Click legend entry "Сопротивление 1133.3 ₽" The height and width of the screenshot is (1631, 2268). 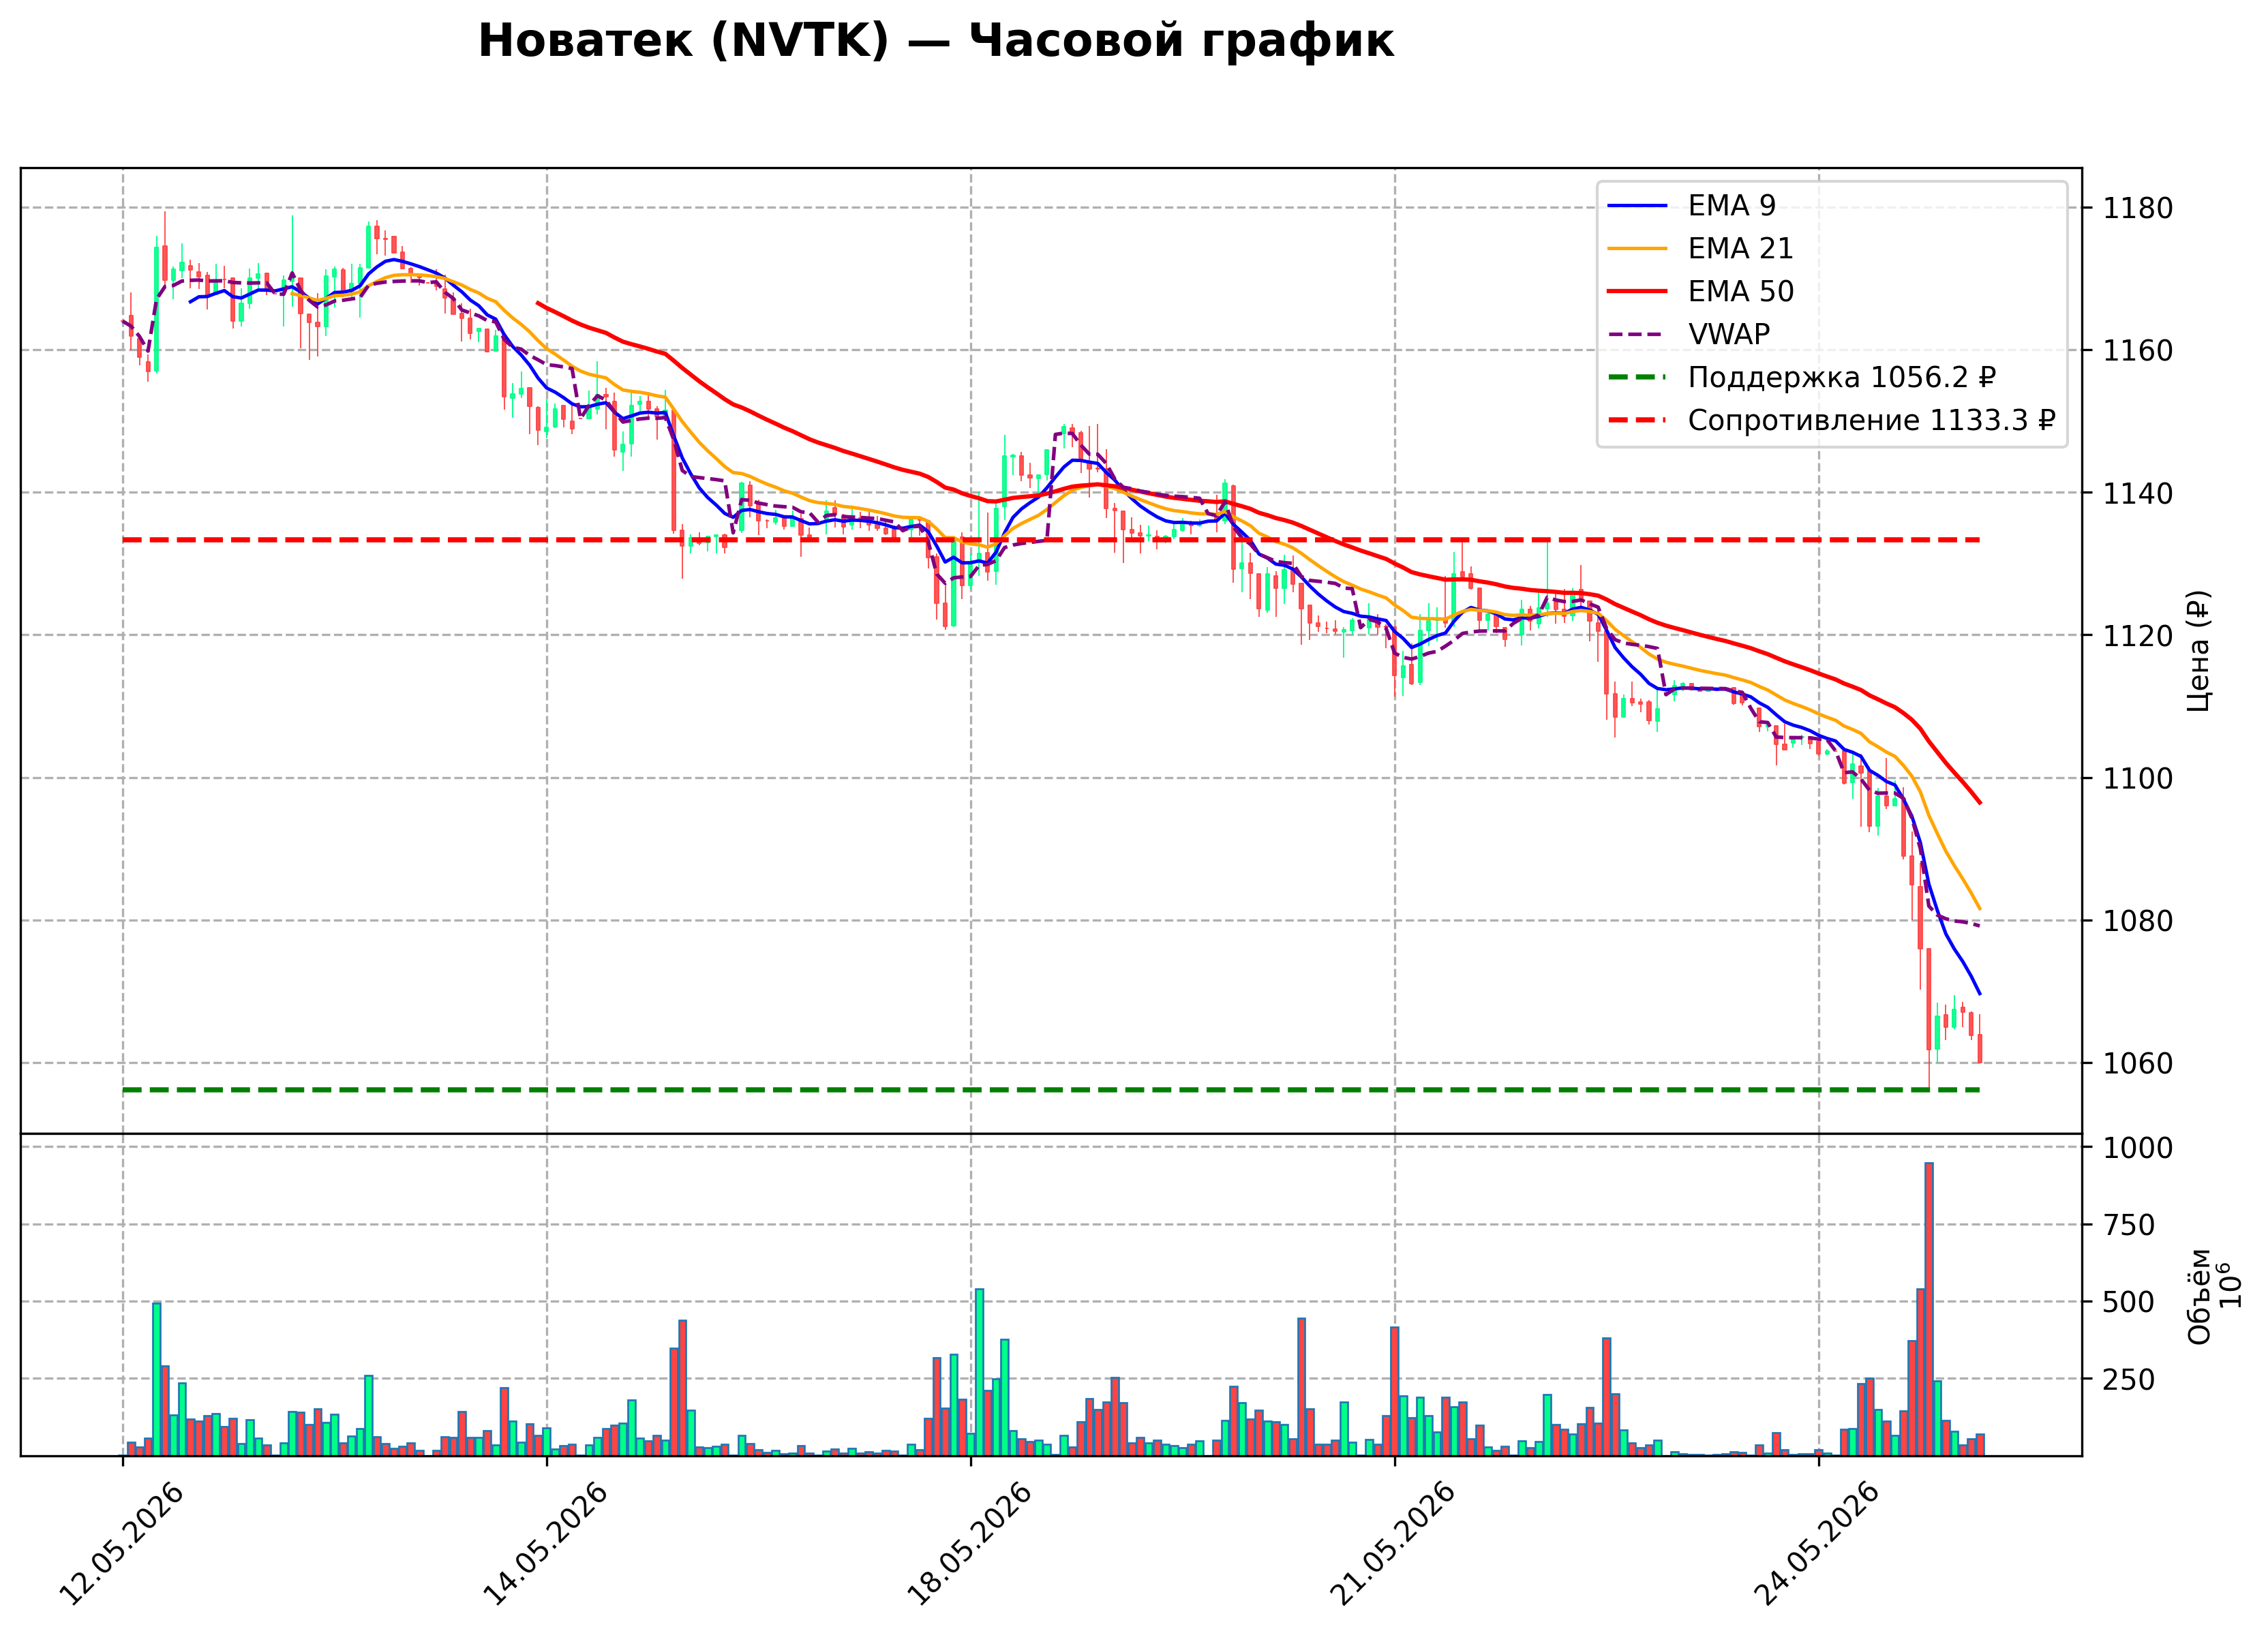point(1872,421)
